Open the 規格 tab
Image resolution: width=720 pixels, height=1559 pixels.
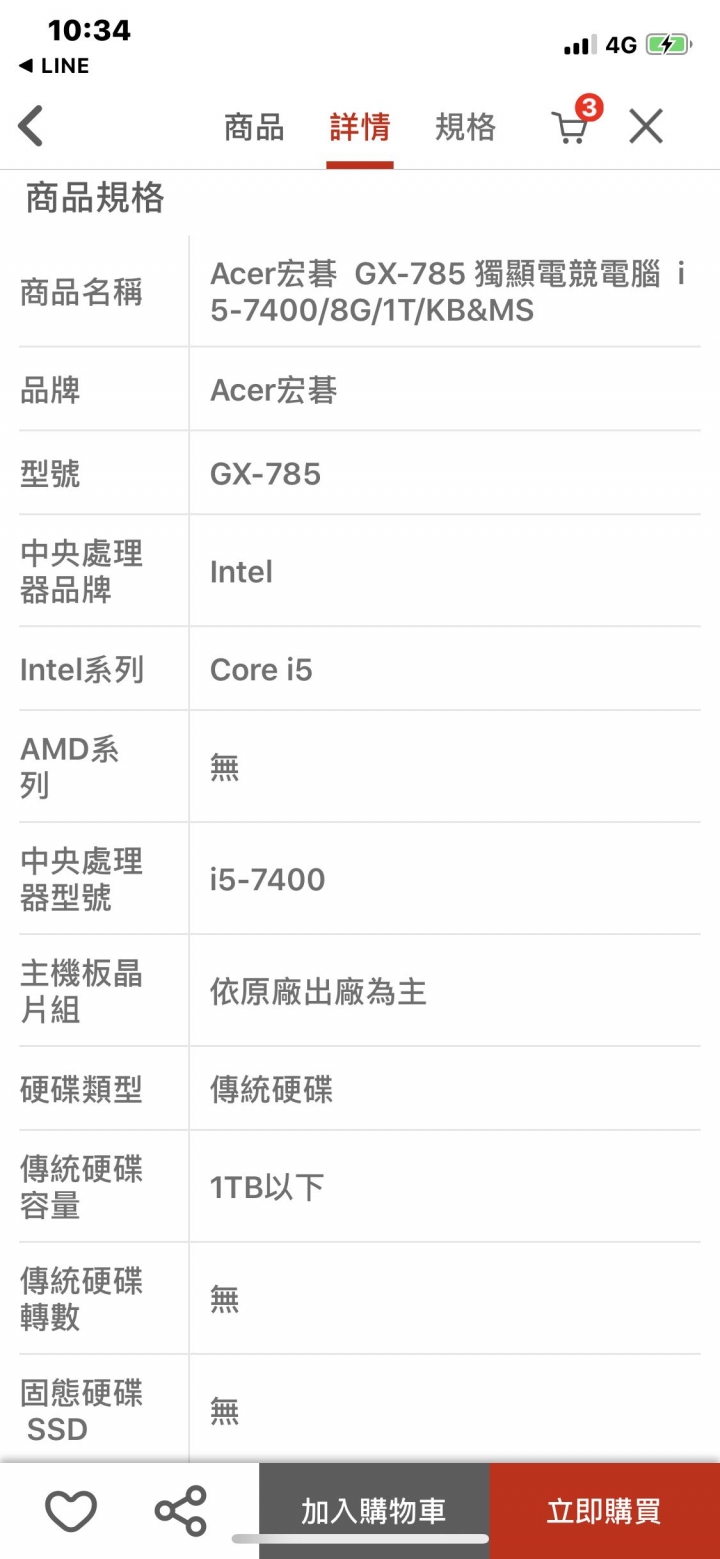coord(466,127)
